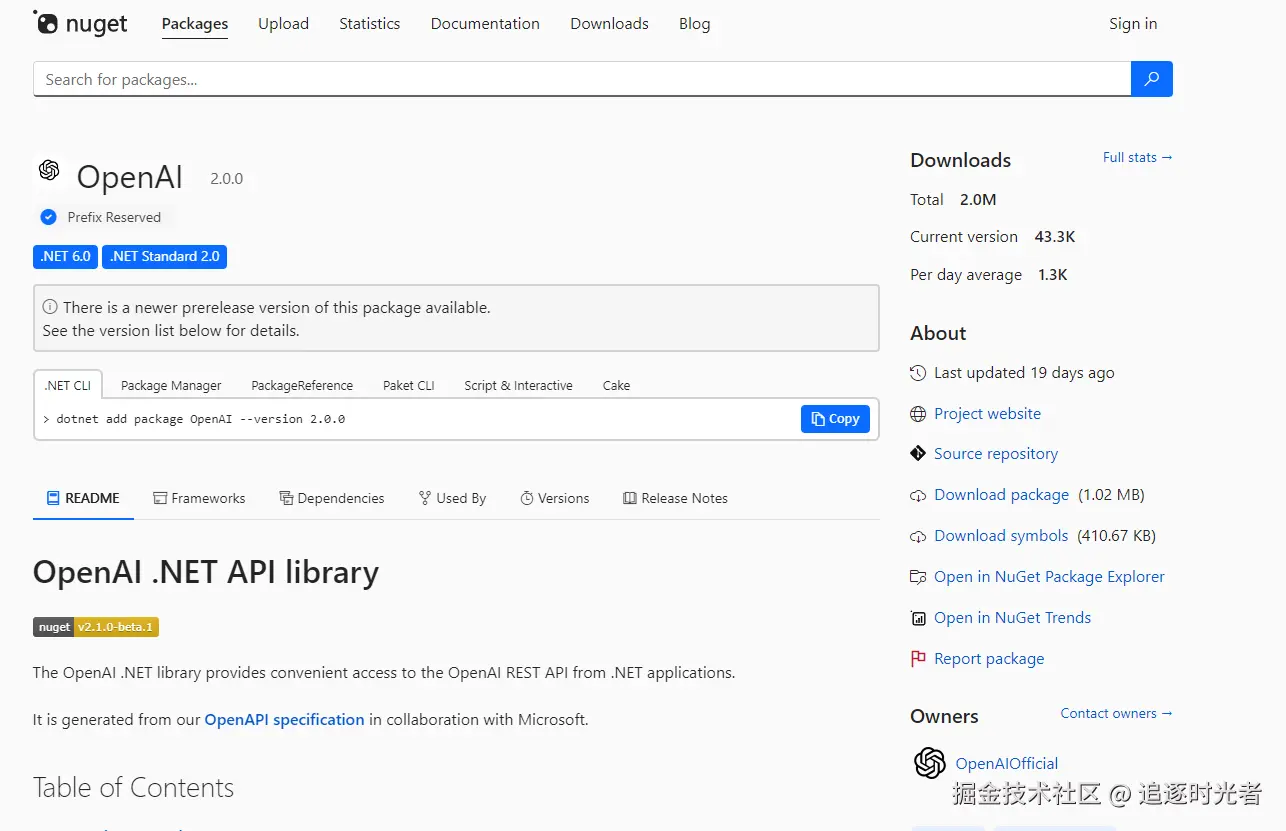Open the Contact owners link
1286x831 pixels.
click(1116, 713)
